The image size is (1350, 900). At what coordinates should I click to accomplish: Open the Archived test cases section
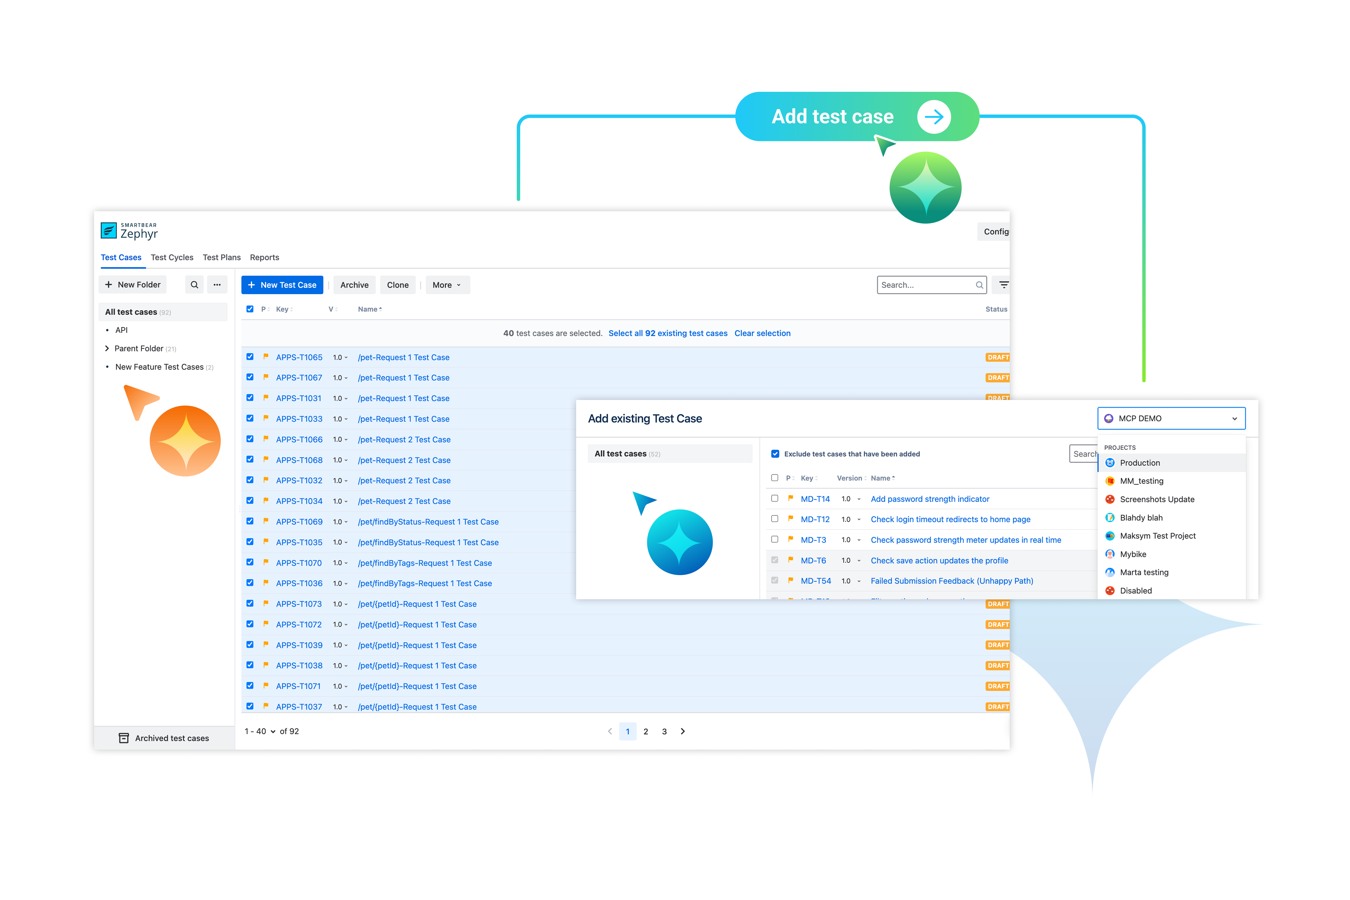164,738
